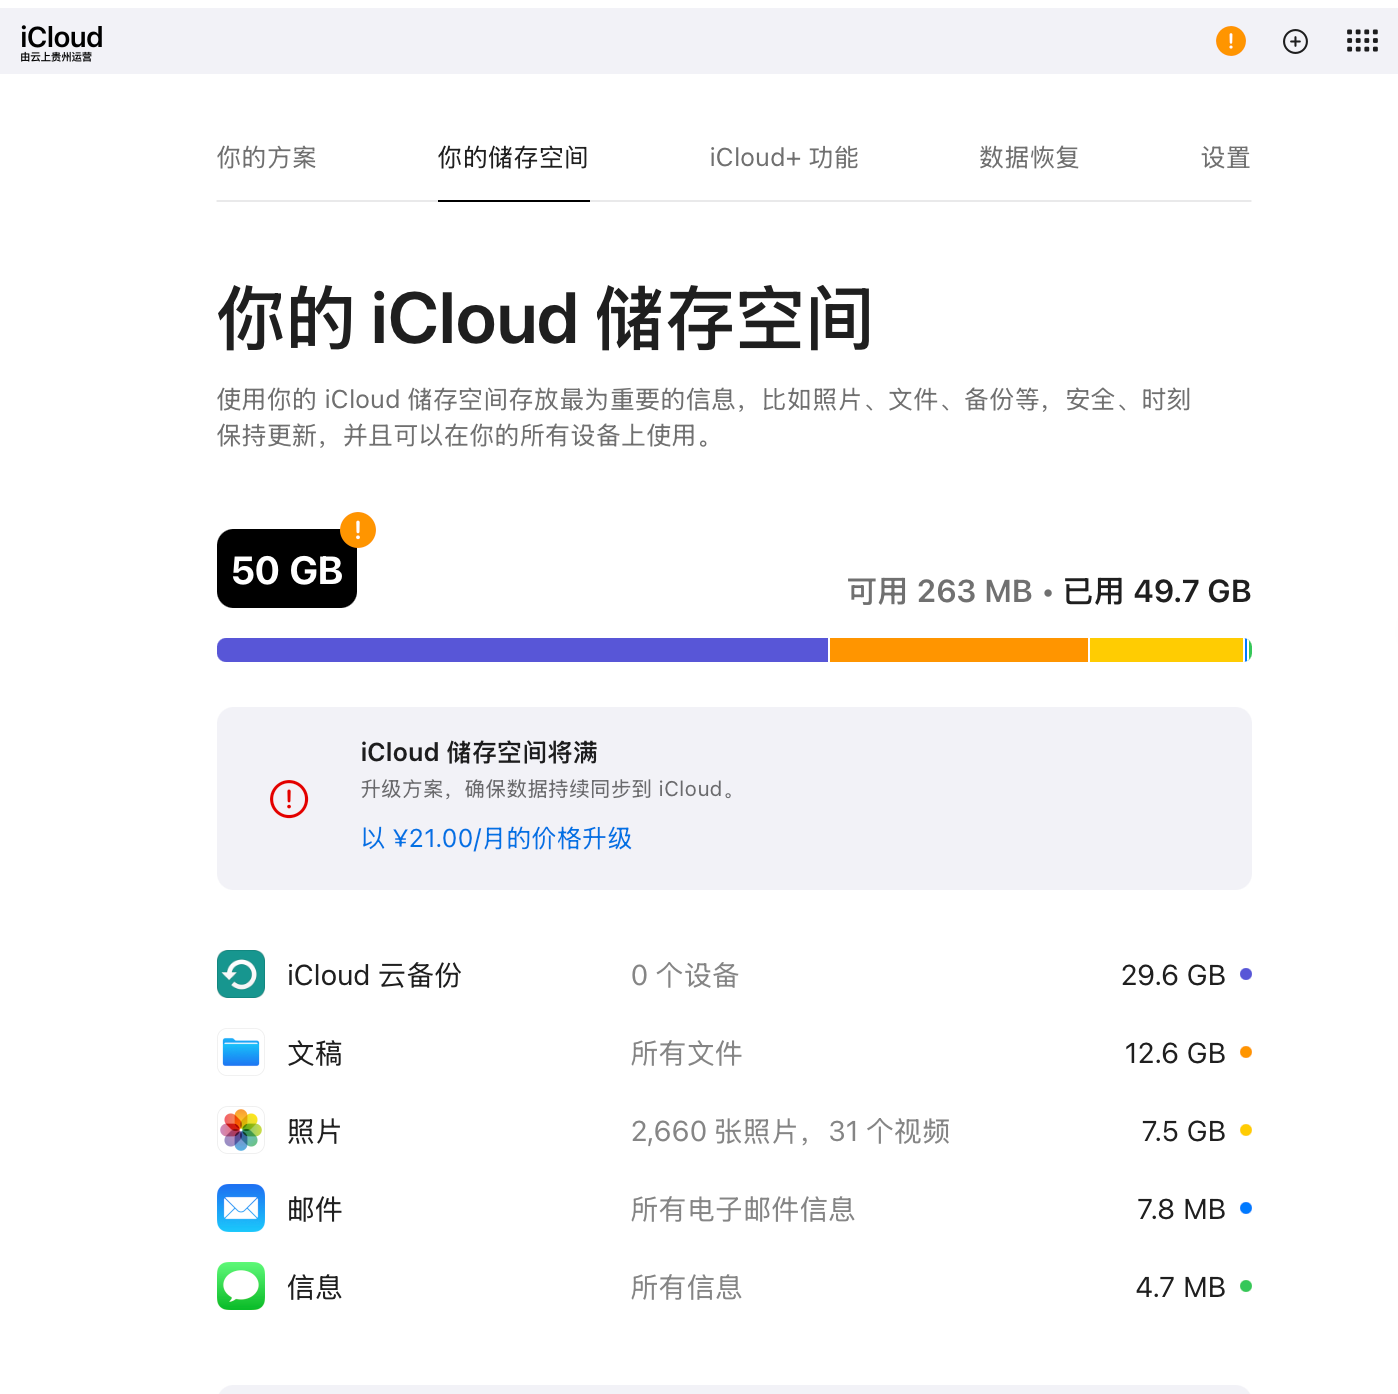Click the 信息 Messages bubble icon

coord(241,1286)
